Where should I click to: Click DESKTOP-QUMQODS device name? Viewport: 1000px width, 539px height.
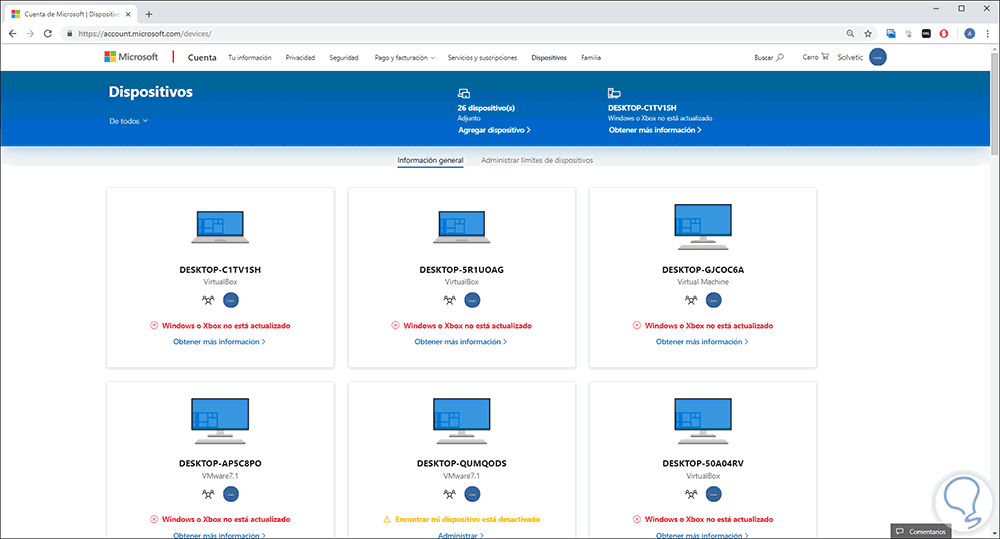462,464
